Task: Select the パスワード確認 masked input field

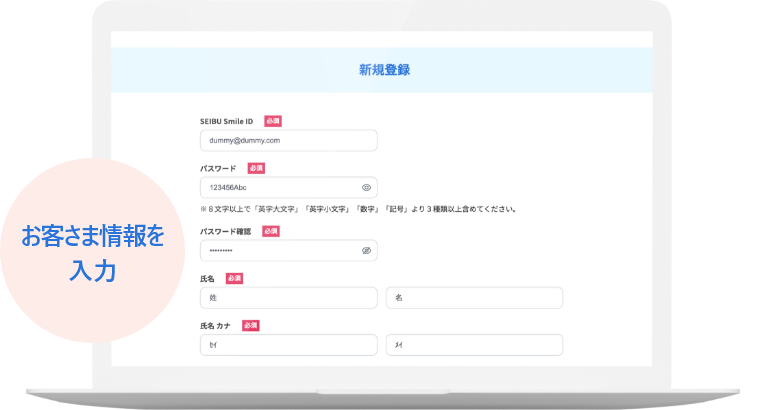Action: pos(280,250)
